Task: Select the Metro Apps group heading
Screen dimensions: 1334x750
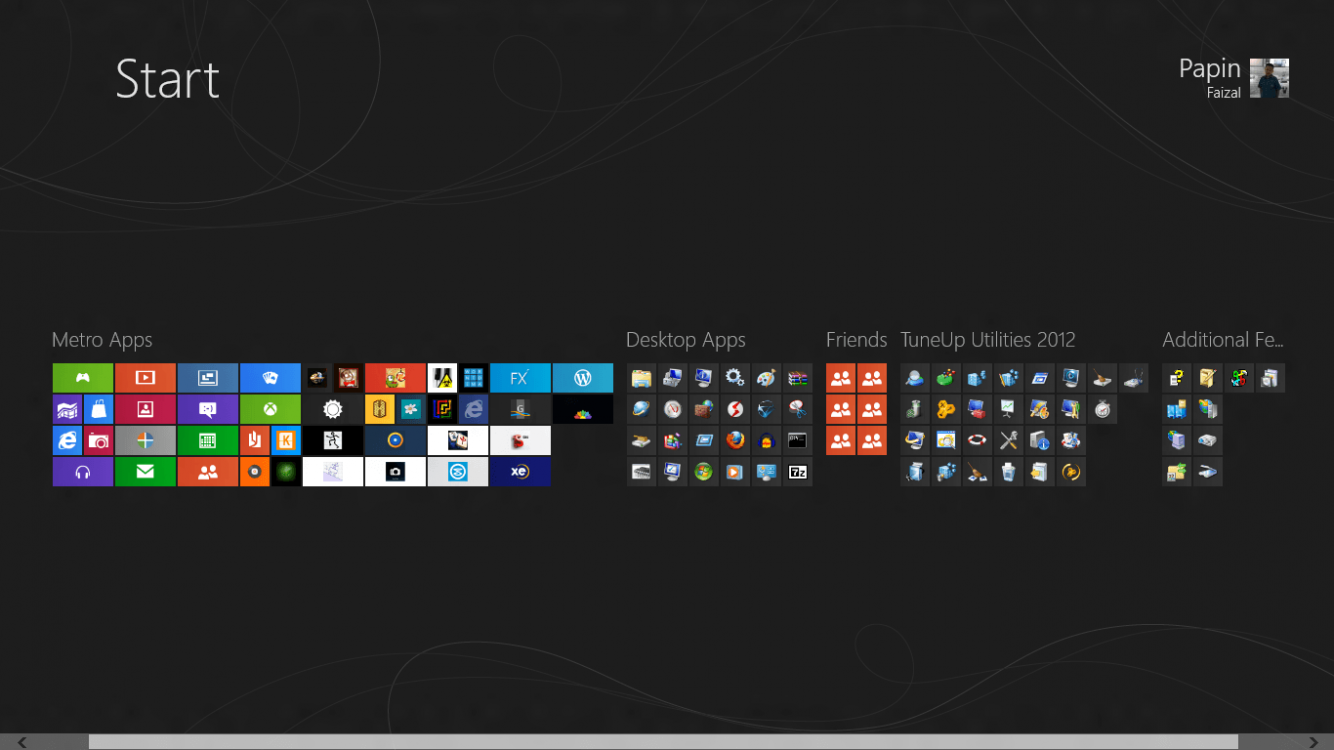Action: (102, 340)
